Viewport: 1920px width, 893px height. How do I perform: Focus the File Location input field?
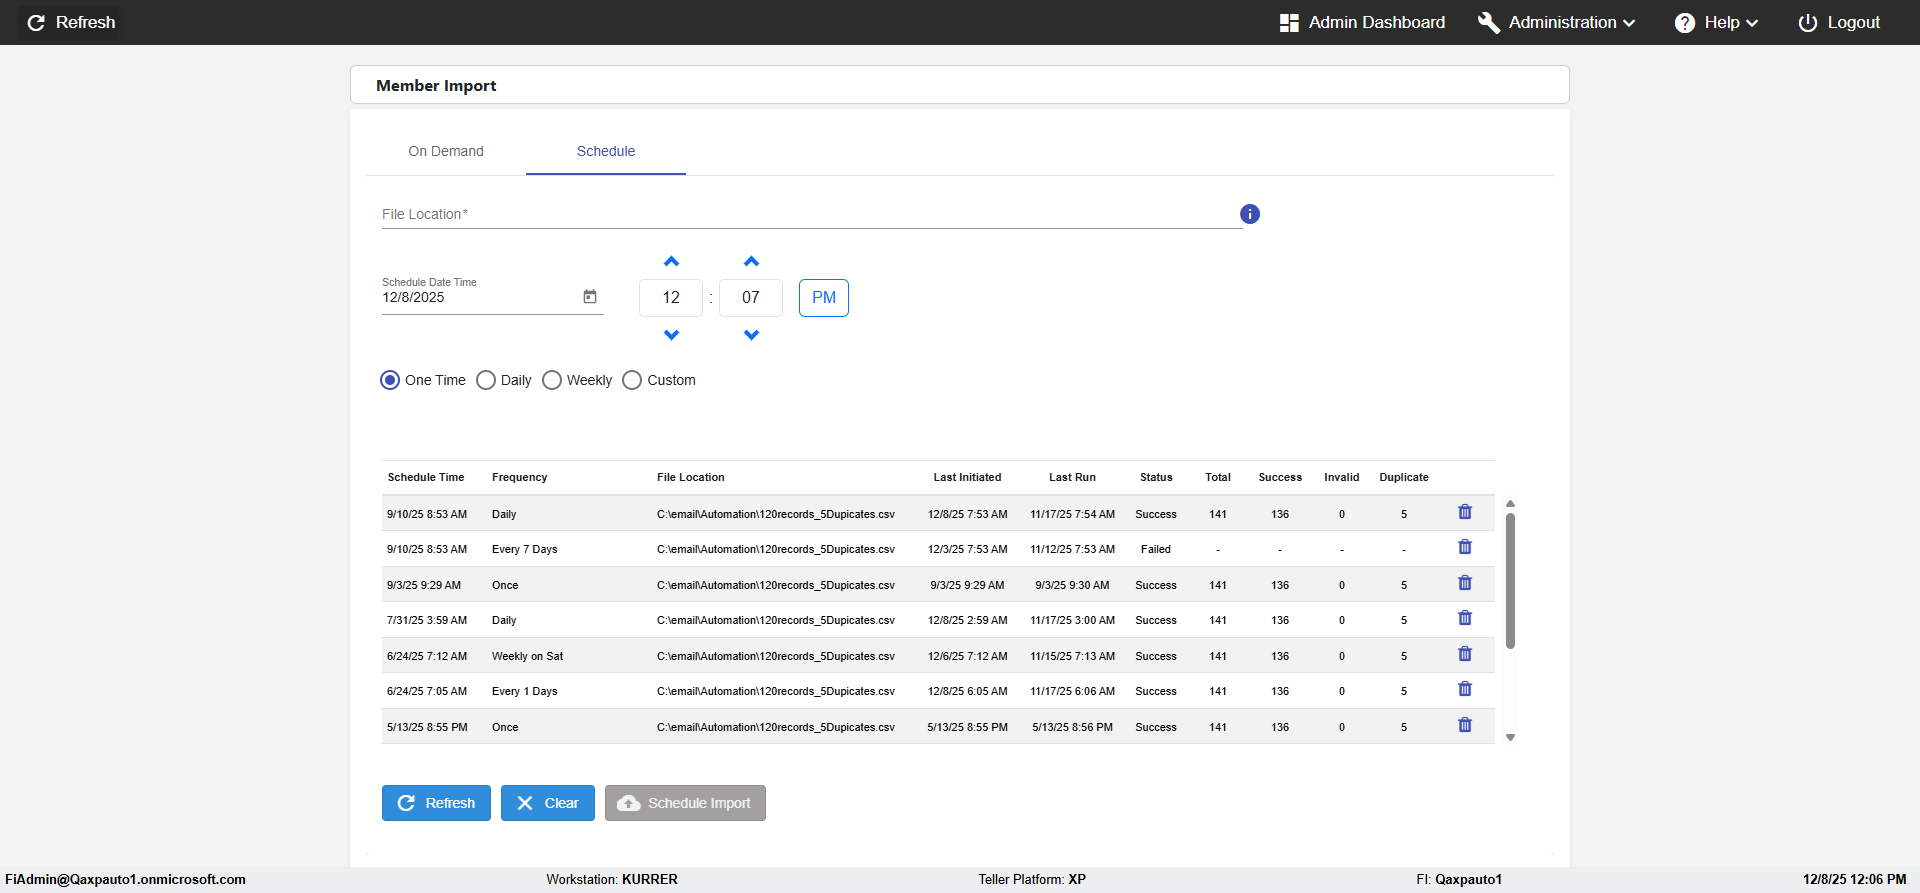coord(810,214)
